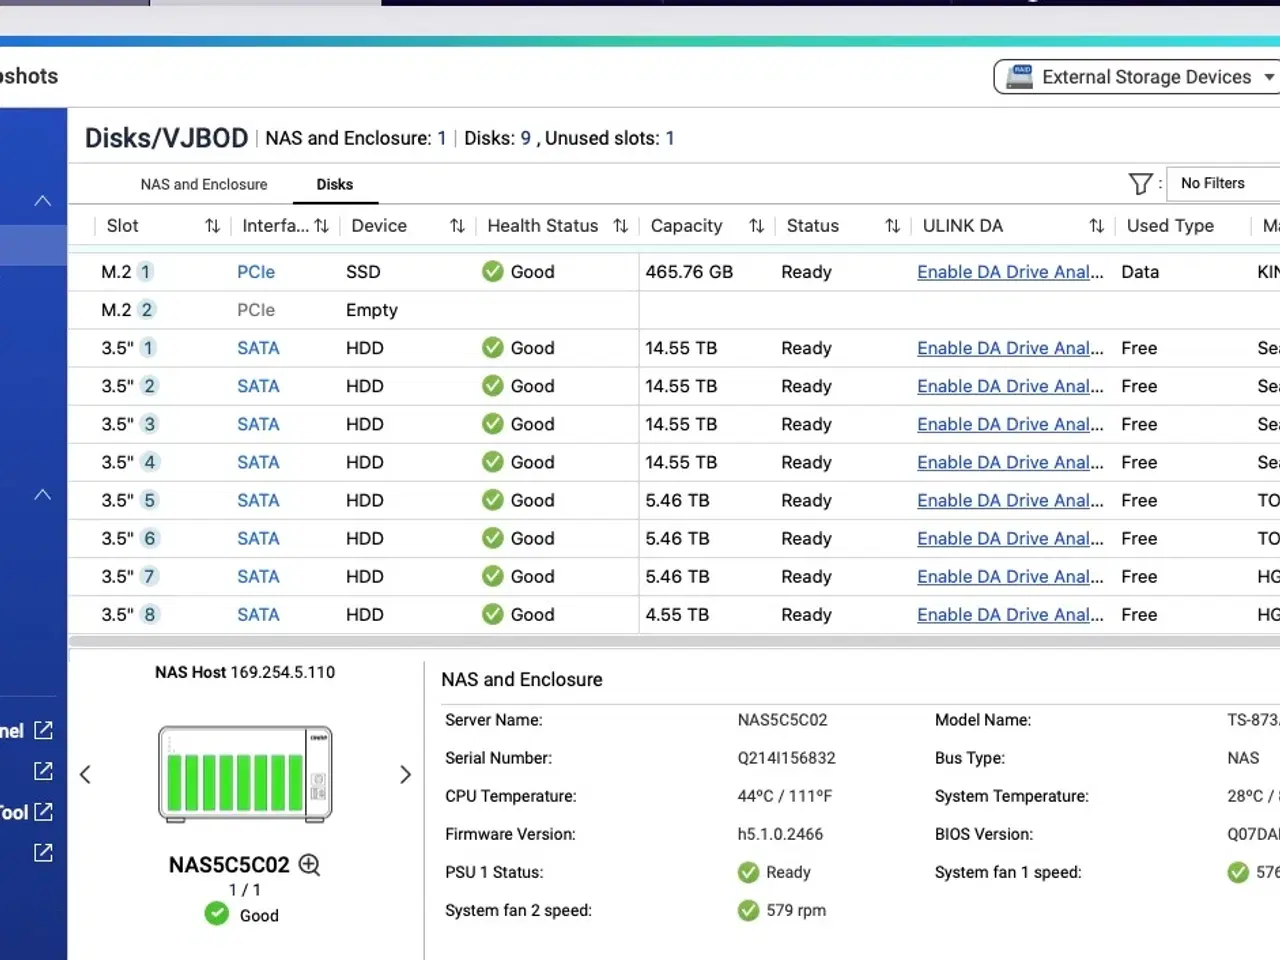Screen dimensions: 1280x960
Task: Enable DA Drive Analyzer for 3.5" 6
Action: click(1010, 538)
